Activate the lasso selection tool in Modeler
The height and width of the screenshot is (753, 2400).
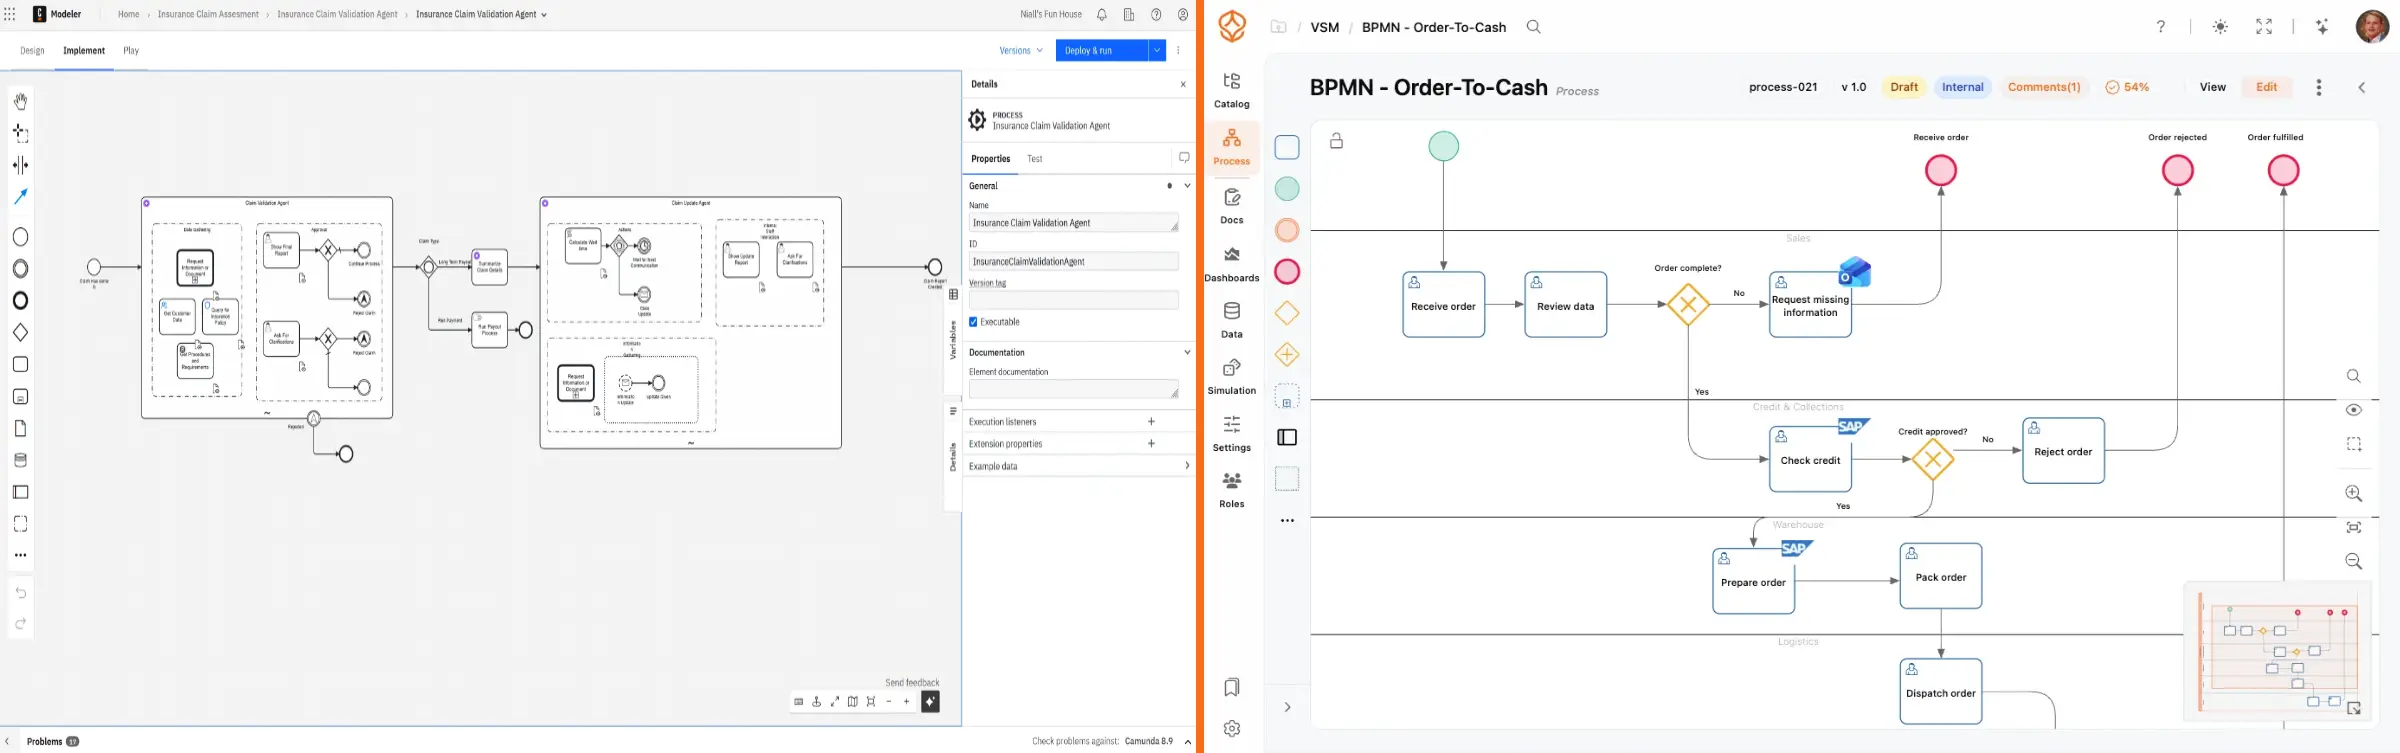click(x=20, y=133)
